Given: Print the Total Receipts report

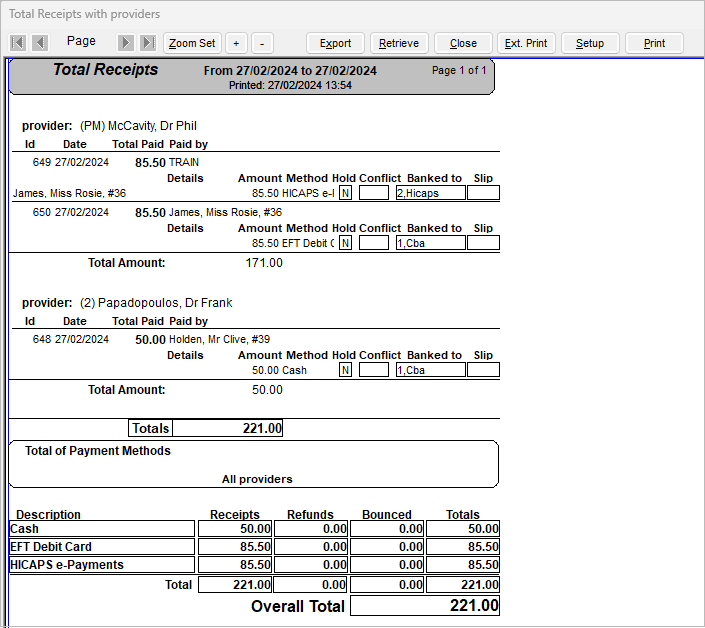Looking at the screenshot, I should point(654,43).
